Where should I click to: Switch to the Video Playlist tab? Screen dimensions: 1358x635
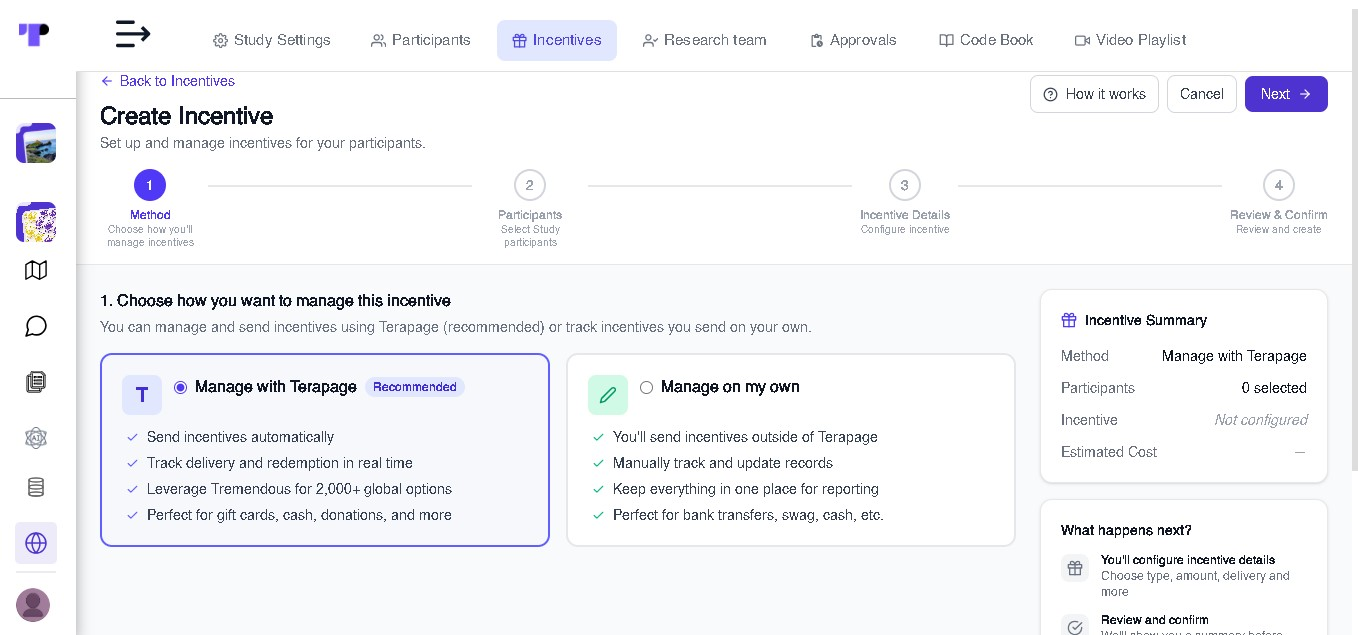tap(1130, 40)
